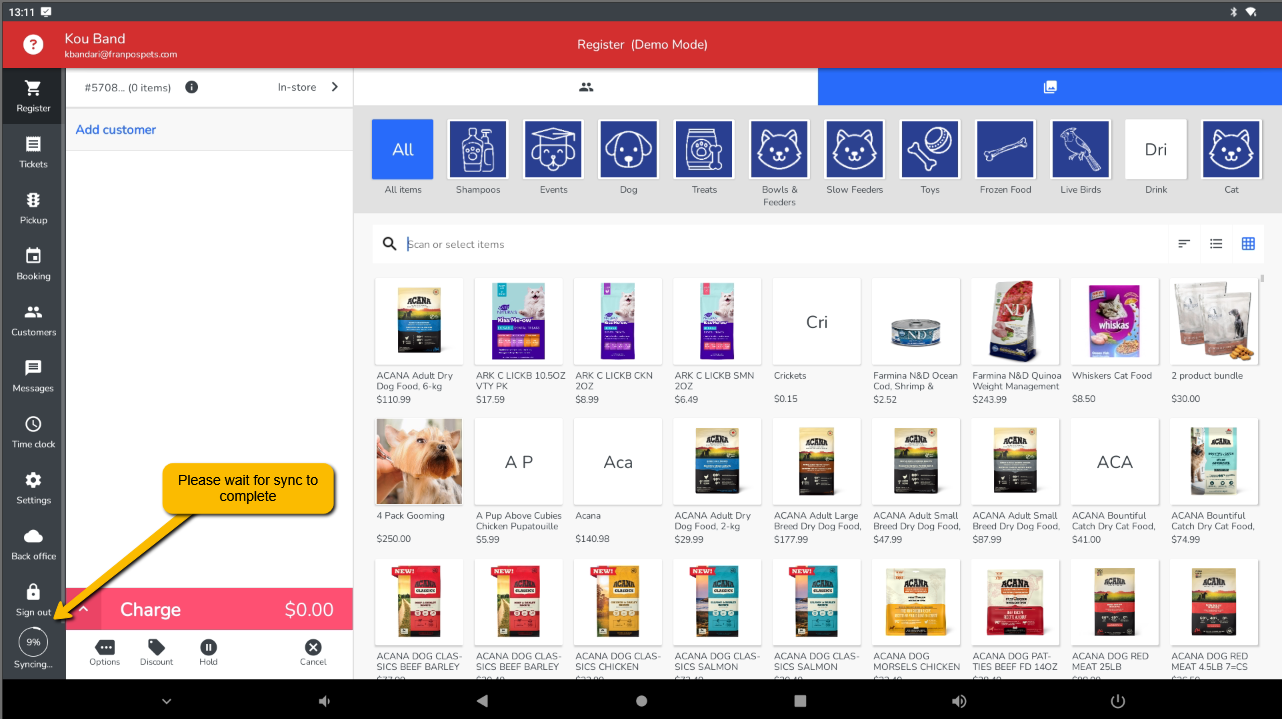Click the help question mark icon
The image size is (1282, 719).
[33, 44]
